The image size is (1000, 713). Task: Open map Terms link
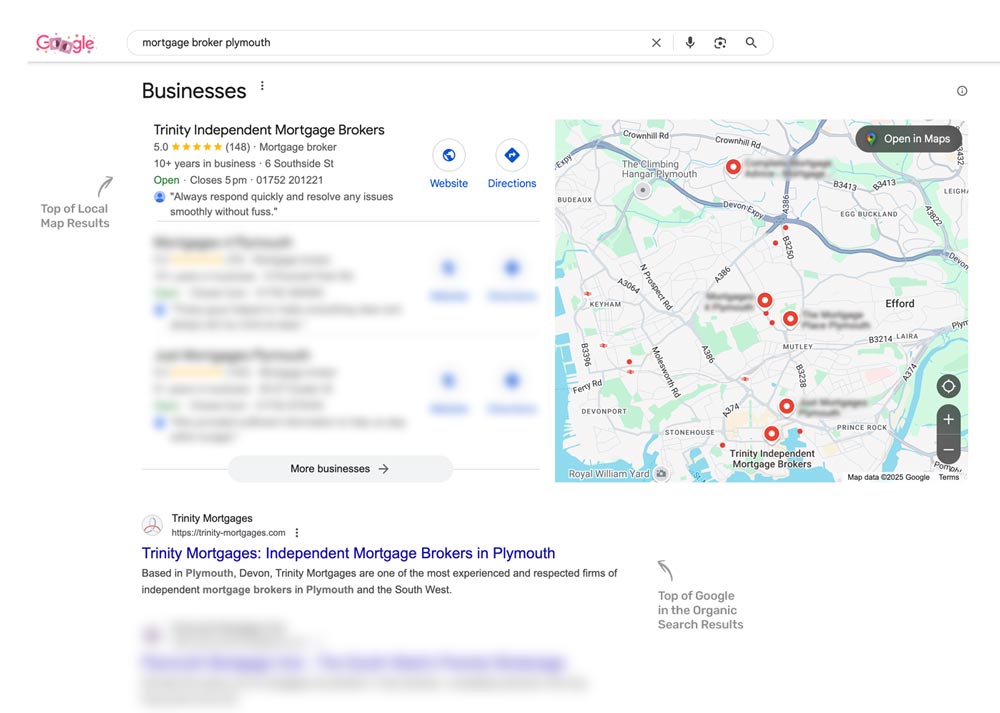pyautogui.click(x=948, y=477)
